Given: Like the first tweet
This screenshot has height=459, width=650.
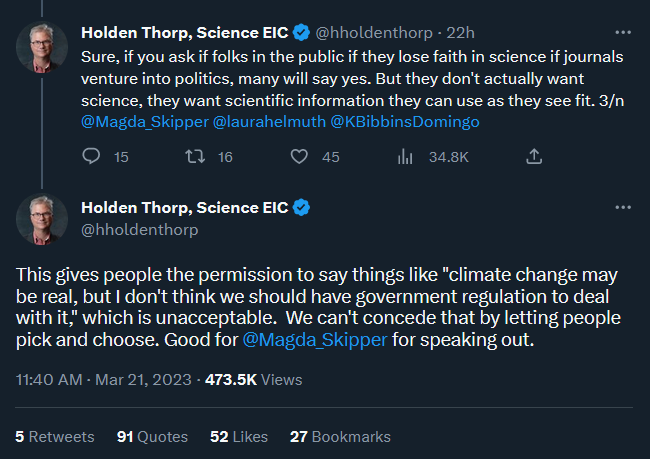Looking at the screenshot, I should tap(298, 157).
